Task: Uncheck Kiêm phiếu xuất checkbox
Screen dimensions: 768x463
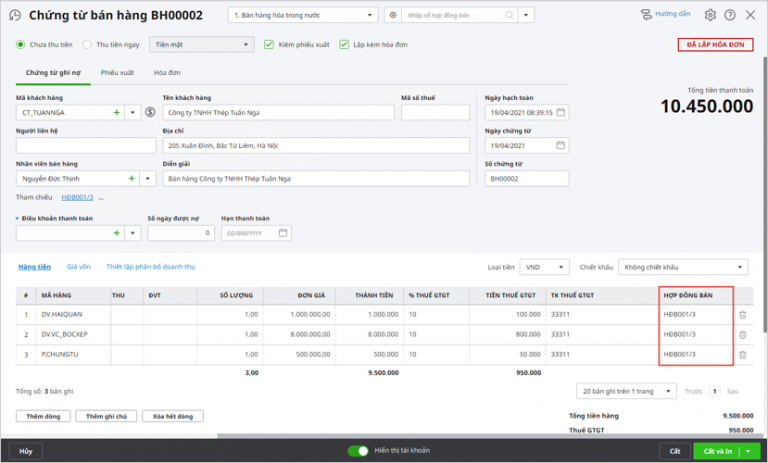Action: tap(269, 45)
